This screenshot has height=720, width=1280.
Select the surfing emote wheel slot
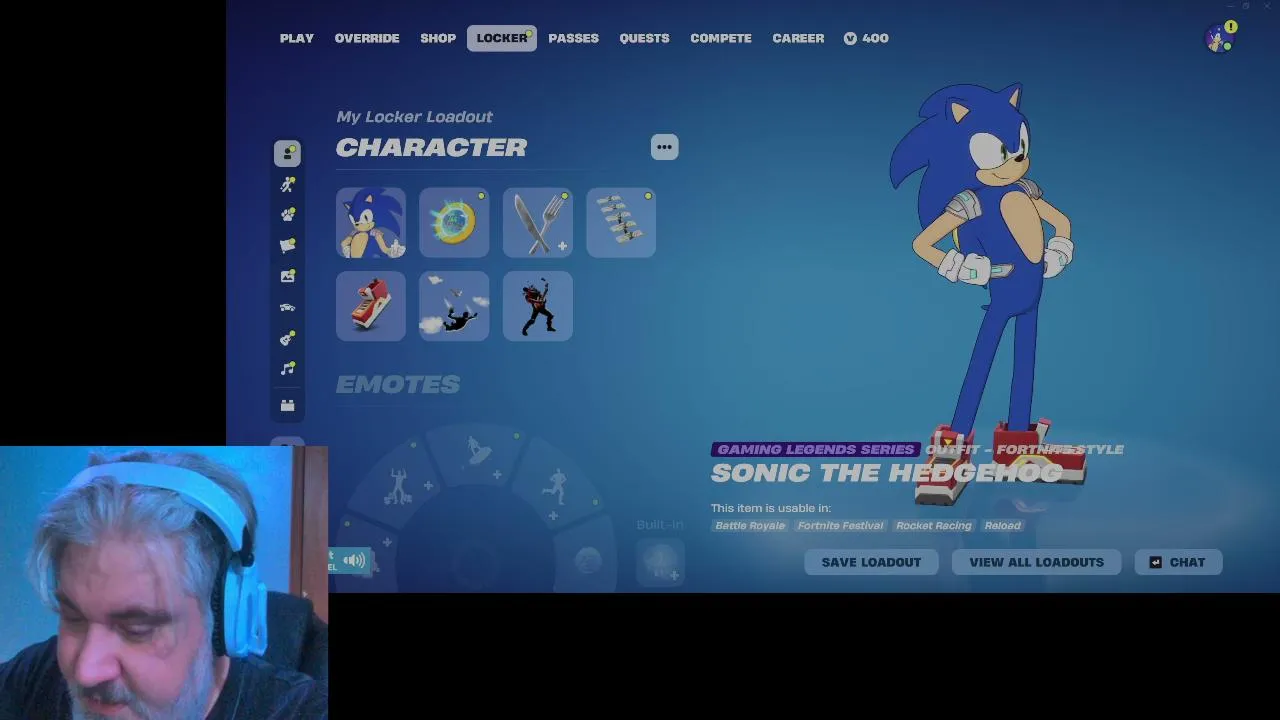[x=480, y=455]
